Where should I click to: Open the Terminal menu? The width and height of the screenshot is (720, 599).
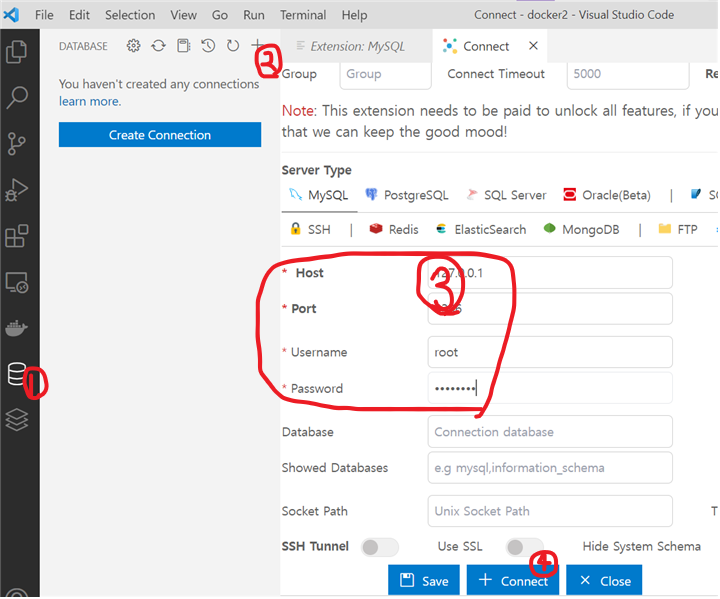pos(303,15)
